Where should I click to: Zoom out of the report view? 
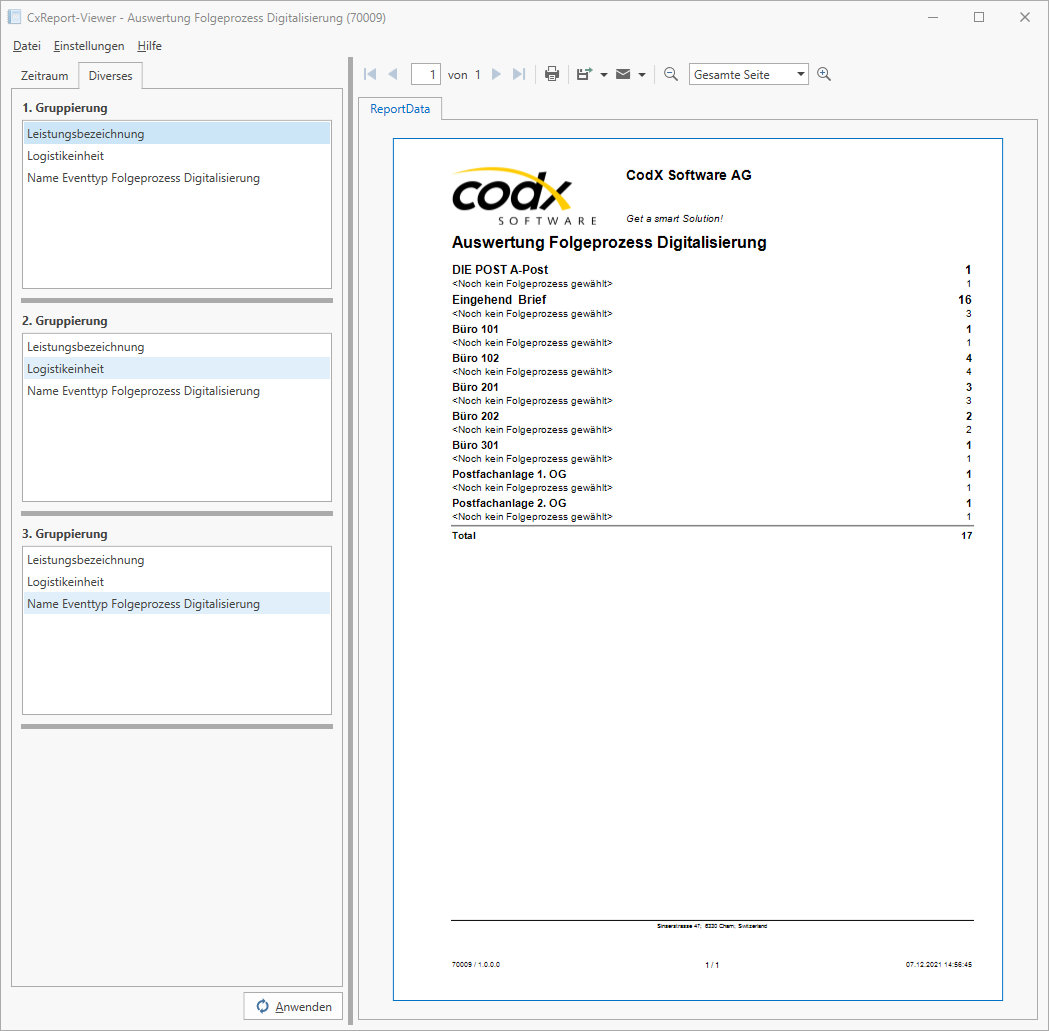(x=671, y=73)
